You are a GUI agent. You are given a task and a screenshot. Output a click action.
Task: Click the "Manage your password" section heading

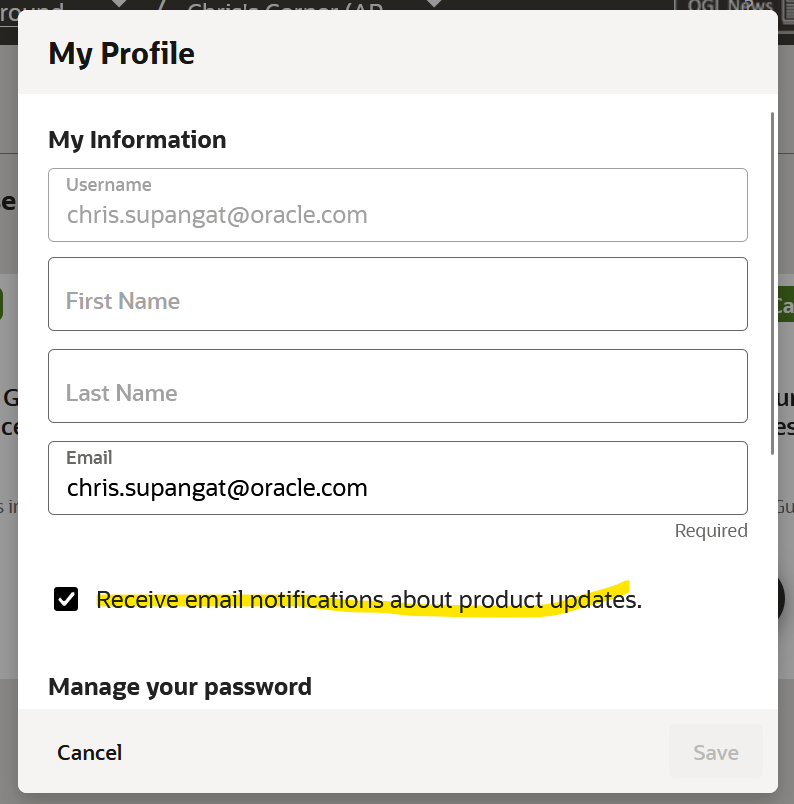[x=180, y=687]
